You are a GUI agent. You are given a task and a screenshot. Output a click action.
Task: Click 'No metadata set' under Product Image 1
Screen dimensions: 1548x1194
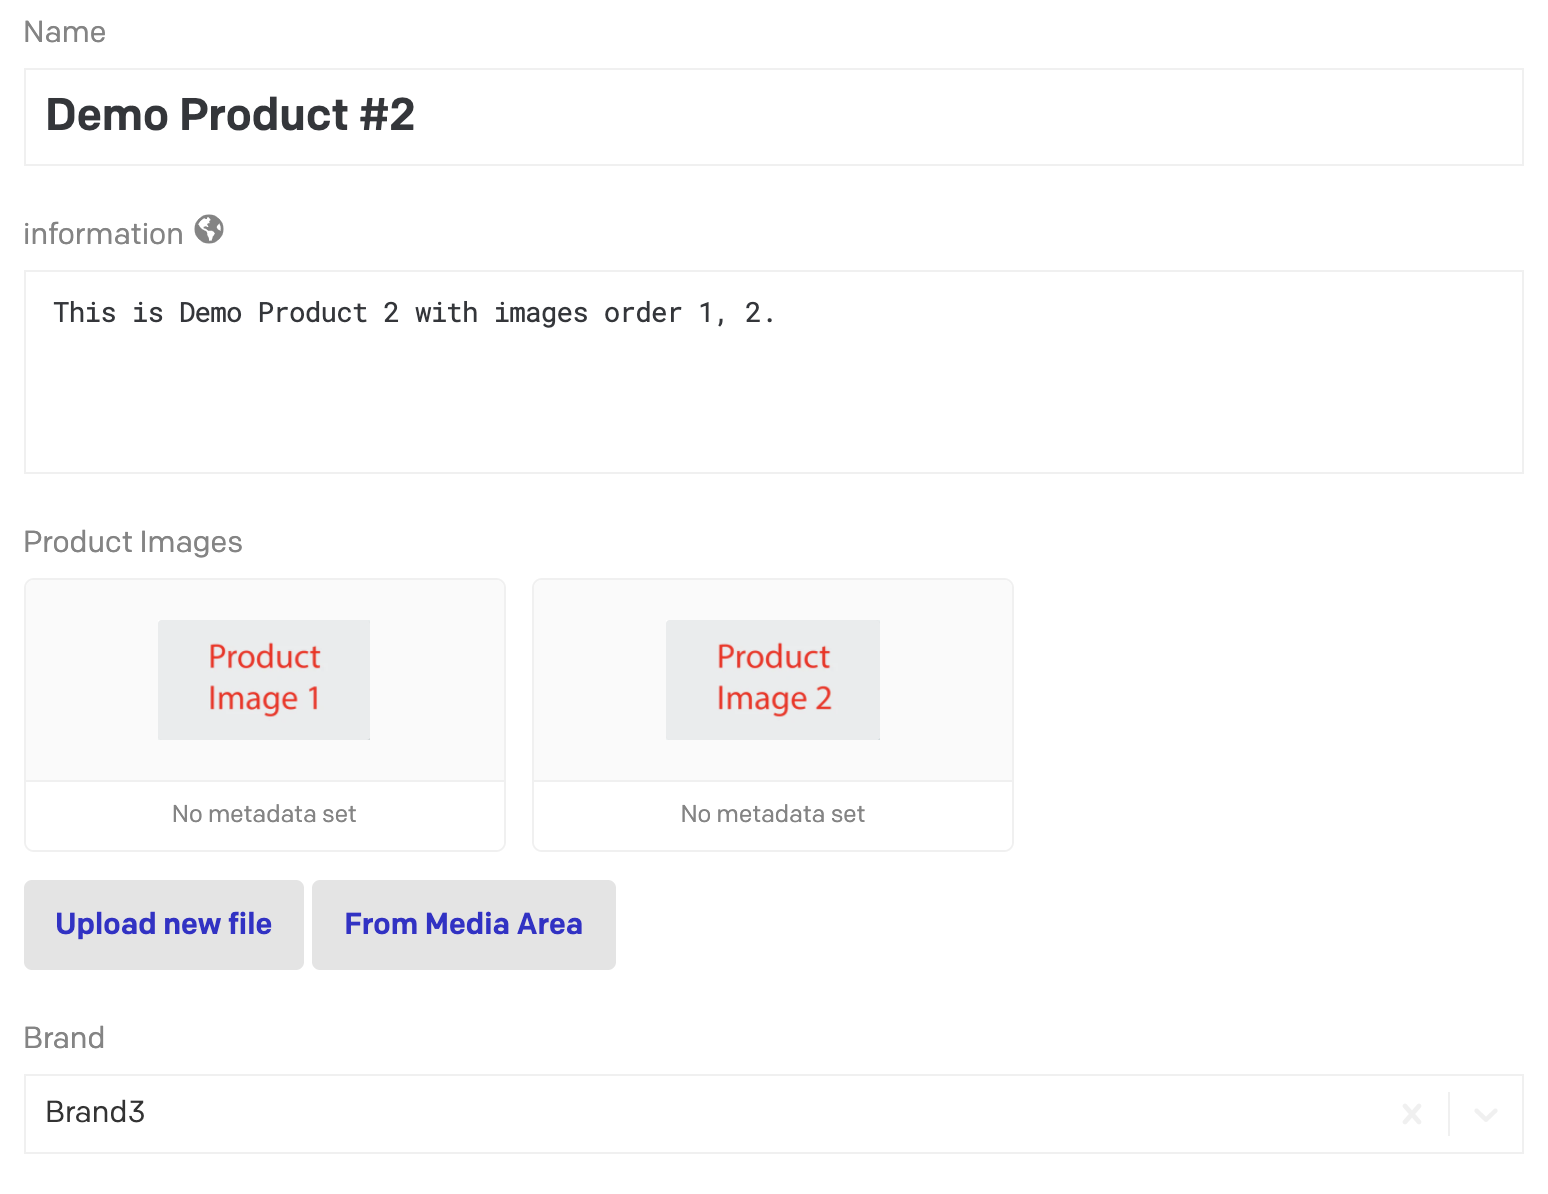[264, 814]
